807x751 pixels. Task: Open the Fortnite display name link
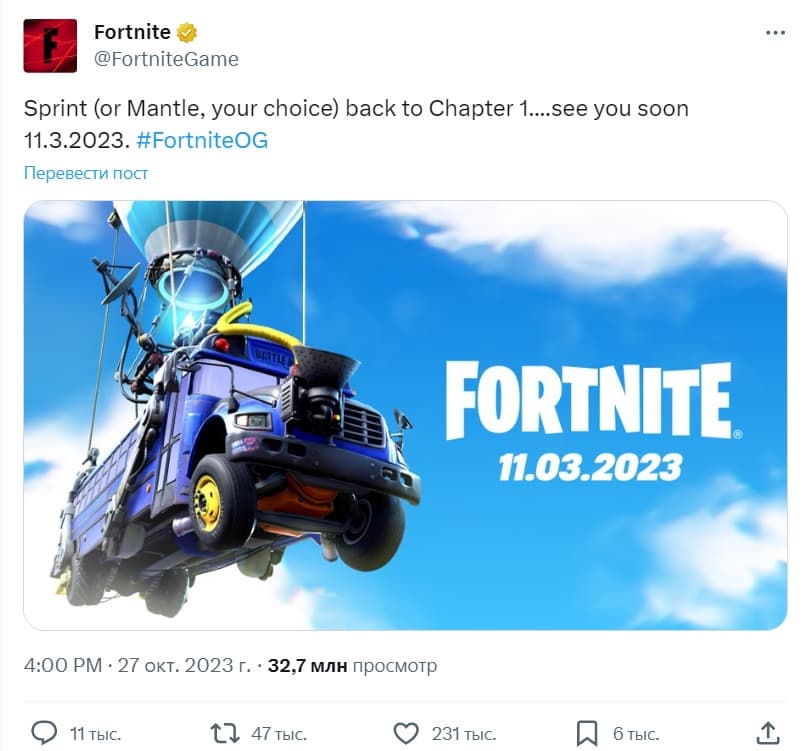pyautogui.click(x=132, y=32)
